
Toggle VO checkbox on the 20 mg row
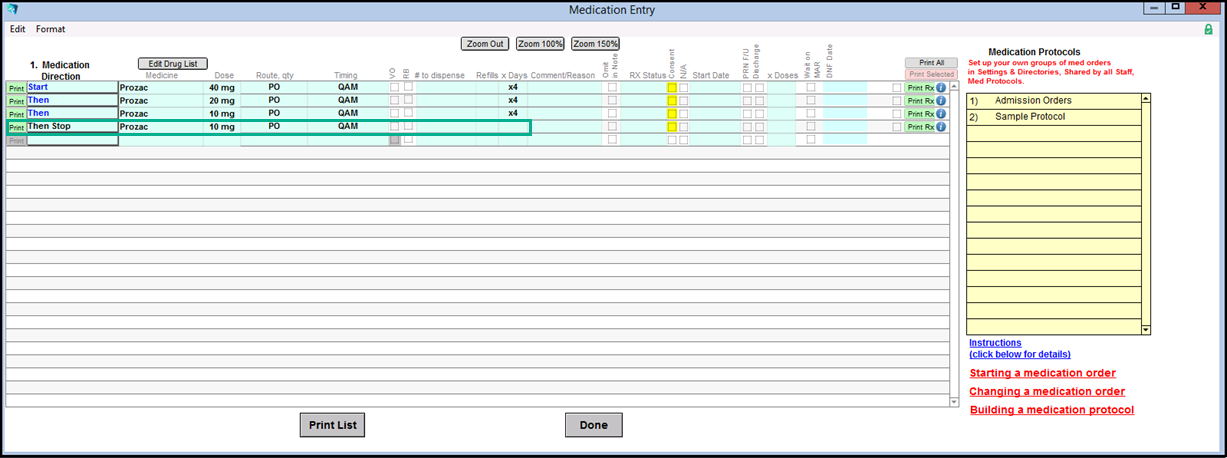pyautogui.click(x=394, y=101)
